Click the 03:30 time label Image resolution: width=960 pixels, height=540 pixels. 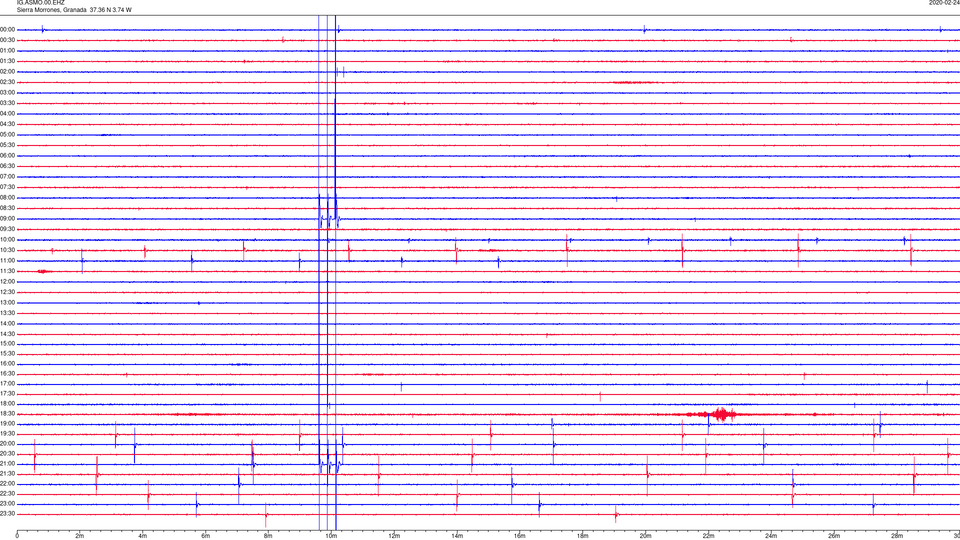pos(8,103)
